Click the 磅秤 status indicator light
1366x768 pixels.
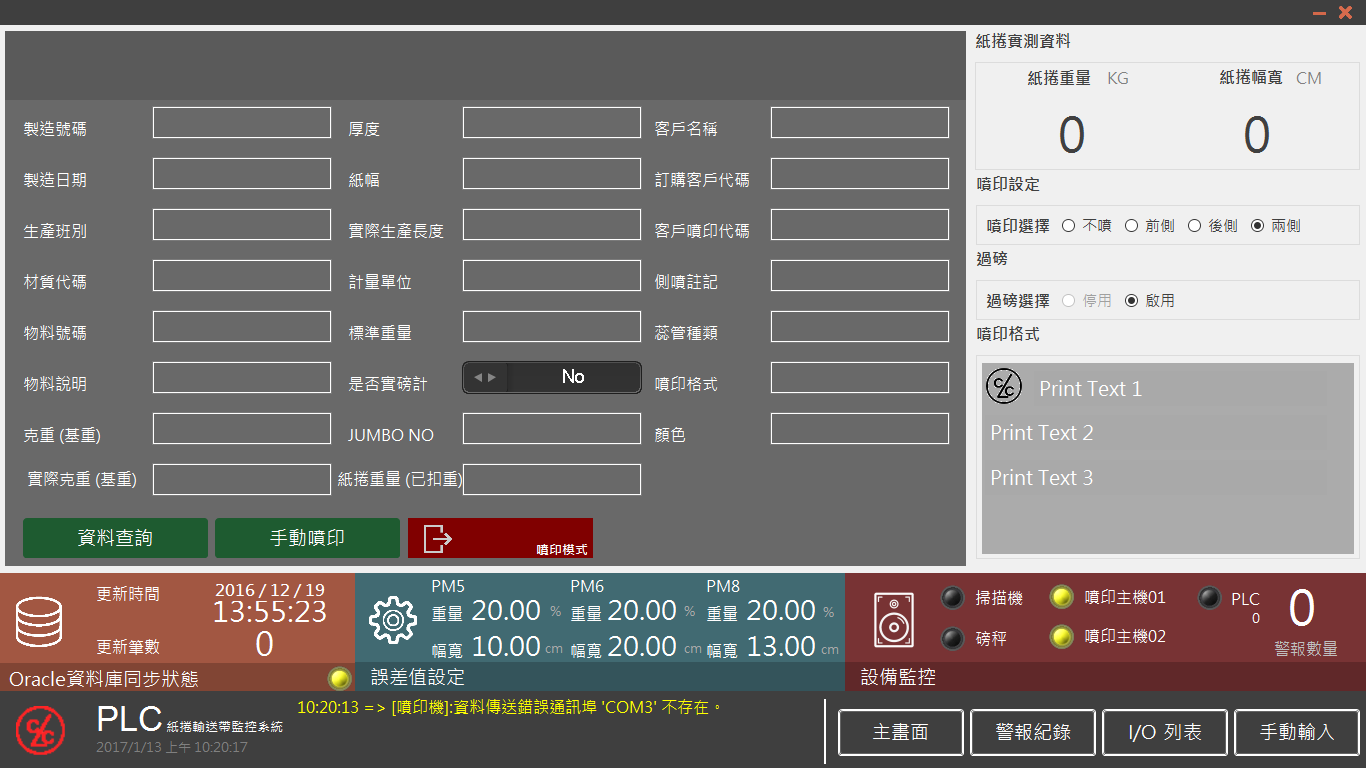coord(953,638)
